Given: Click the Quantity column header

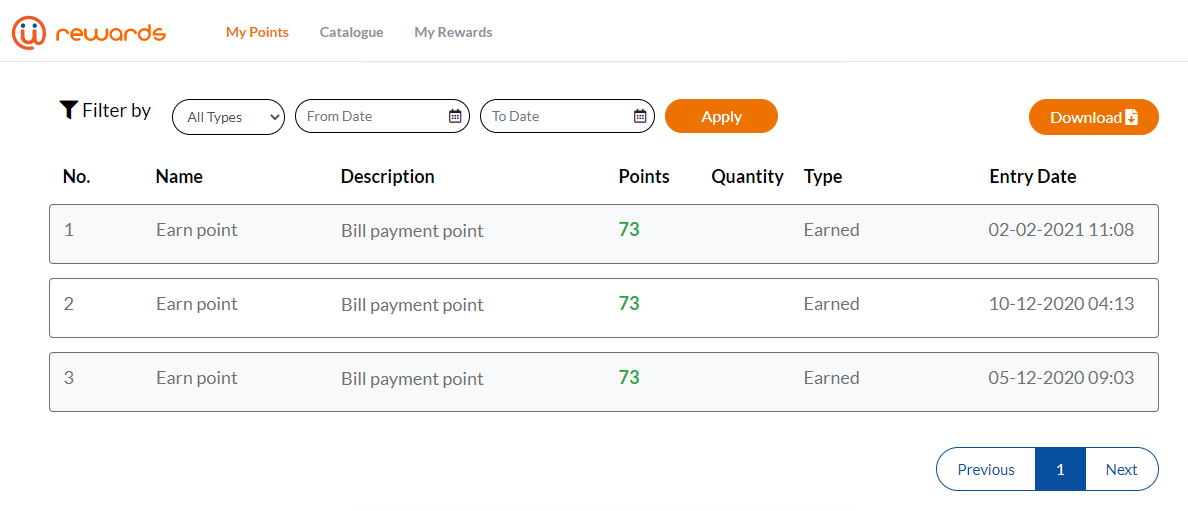Looking at the screenshot, I should 747,177.
